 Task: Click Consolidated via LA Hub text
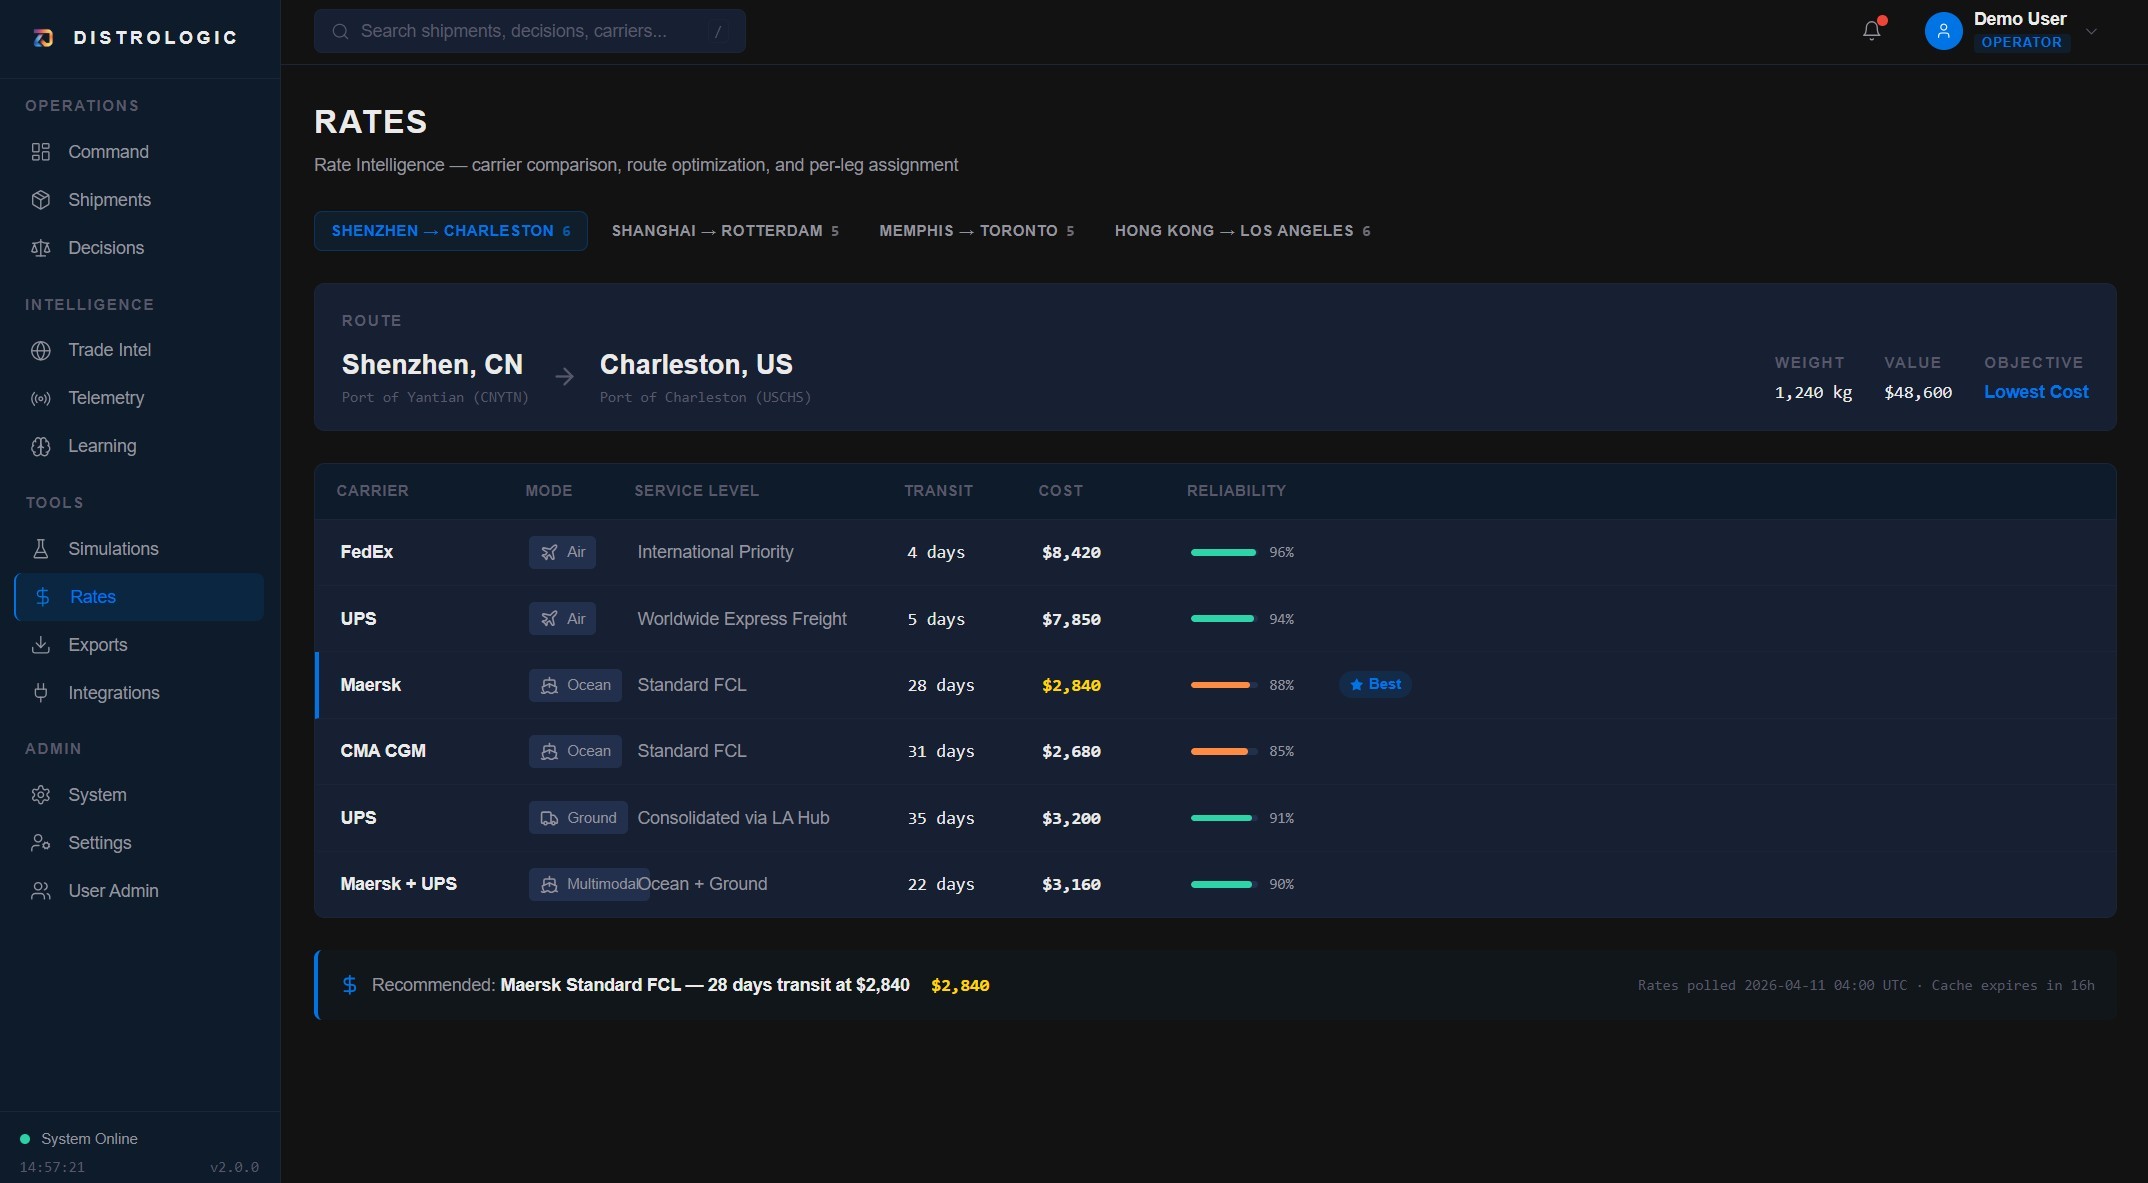(733, 818)
